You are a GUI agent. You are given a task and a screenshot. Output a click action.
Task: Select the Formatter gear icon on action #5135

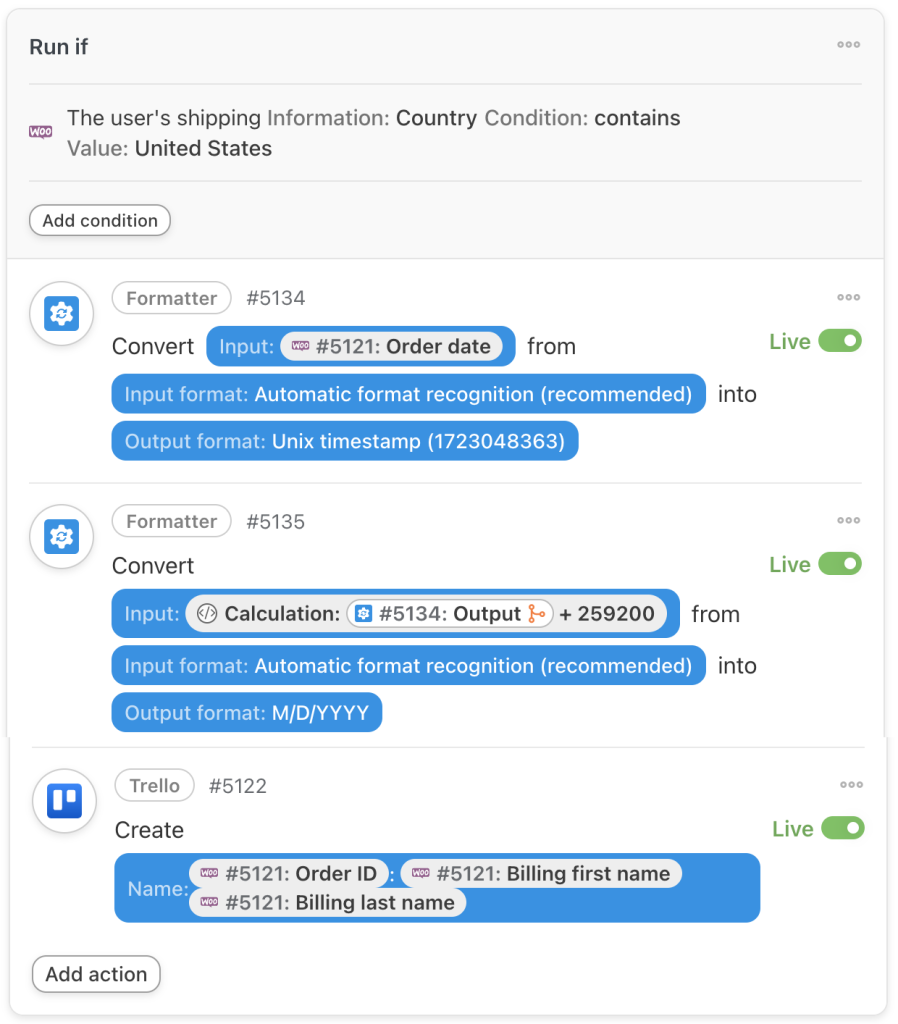coord(61,537)
